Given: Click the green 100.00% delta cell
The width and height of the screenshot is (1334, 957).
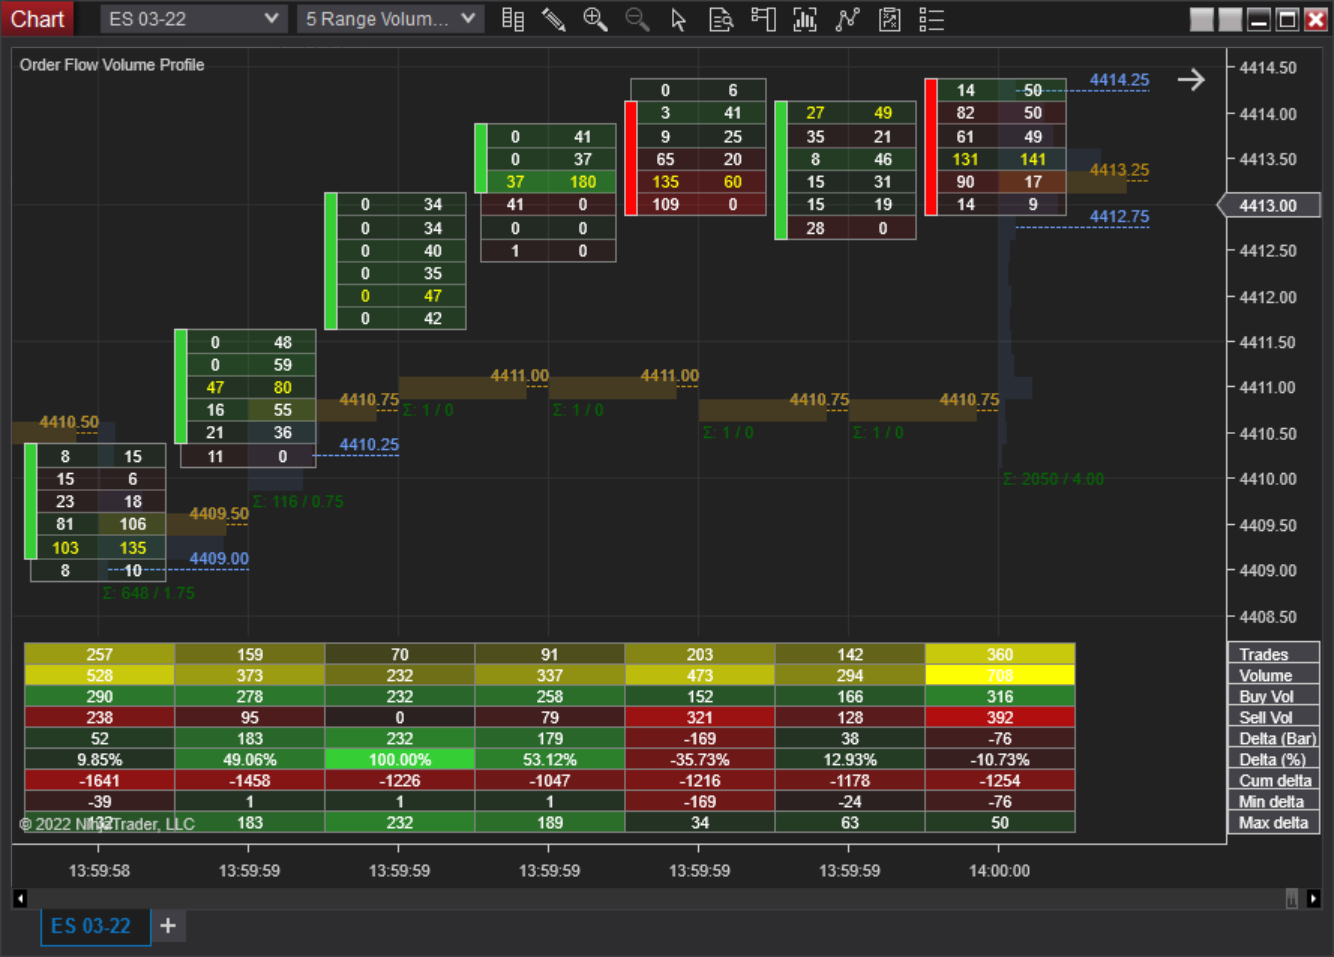Looking at the screenshot, I should click(x=400, y=759).
